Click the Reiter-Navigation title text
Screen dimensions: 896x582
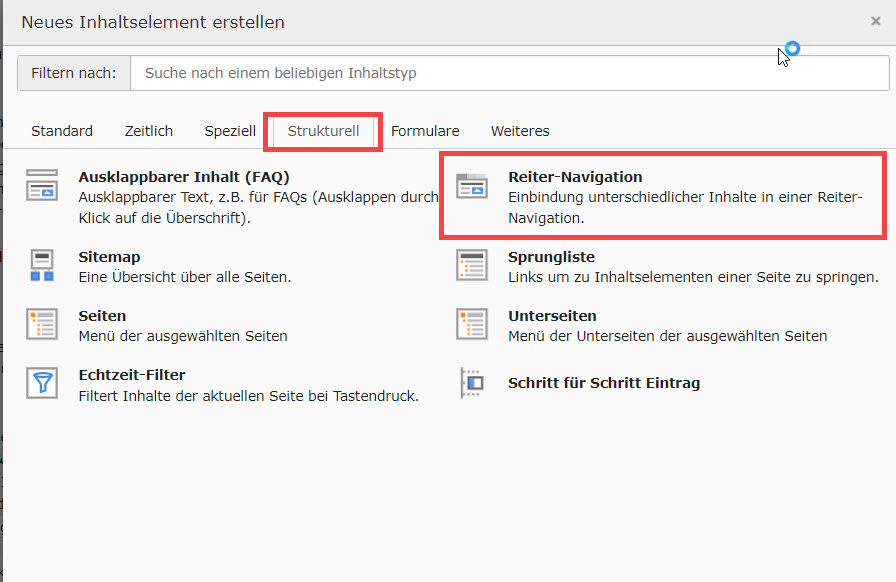click(575, 177)
